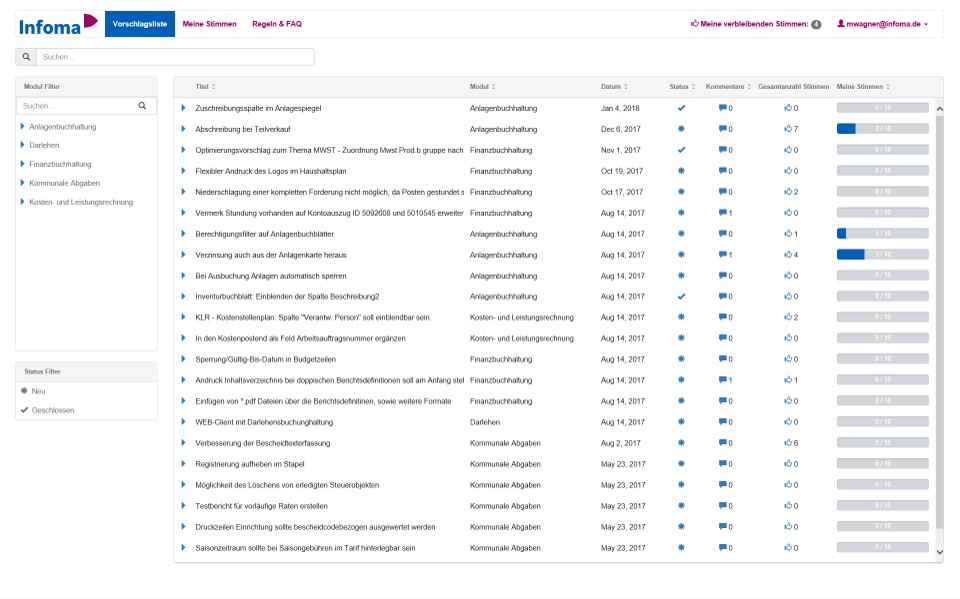960x599 pixels.
Task: Expand the Abschreibung bei Teilverkauf row
Action: 183,129
